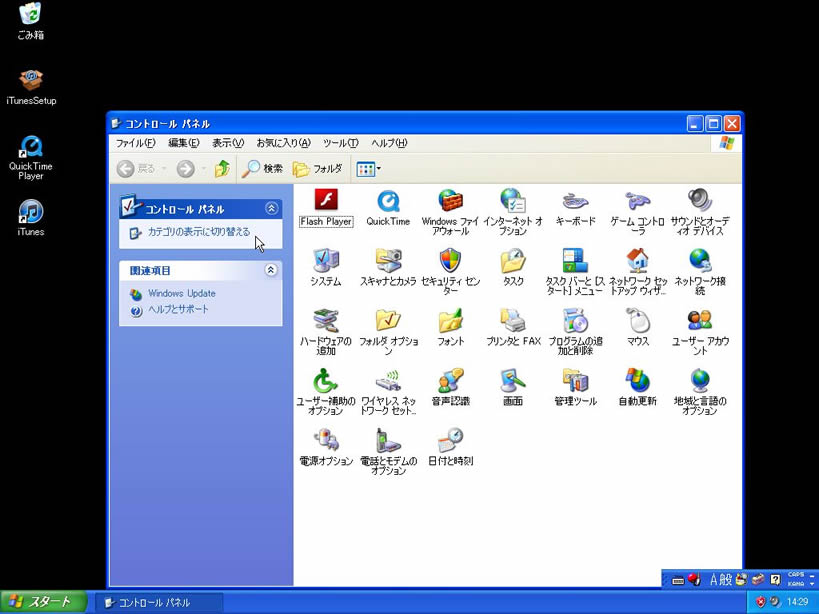Screen dimensions: 819x614
Task: Collapse the 関連項目 sidebar section
Action: point(271,270)
